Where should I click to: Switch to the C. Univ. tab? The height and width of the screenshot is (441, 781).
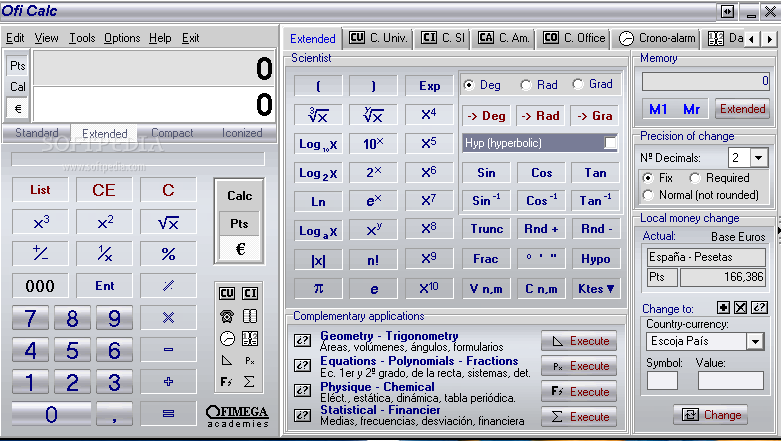coord(379,38)
